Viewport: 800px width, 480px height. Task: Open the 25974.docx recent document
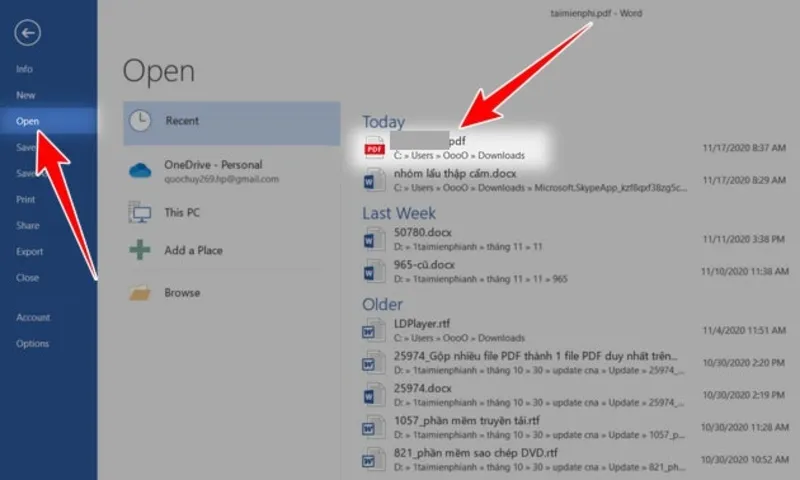[423, 387]
